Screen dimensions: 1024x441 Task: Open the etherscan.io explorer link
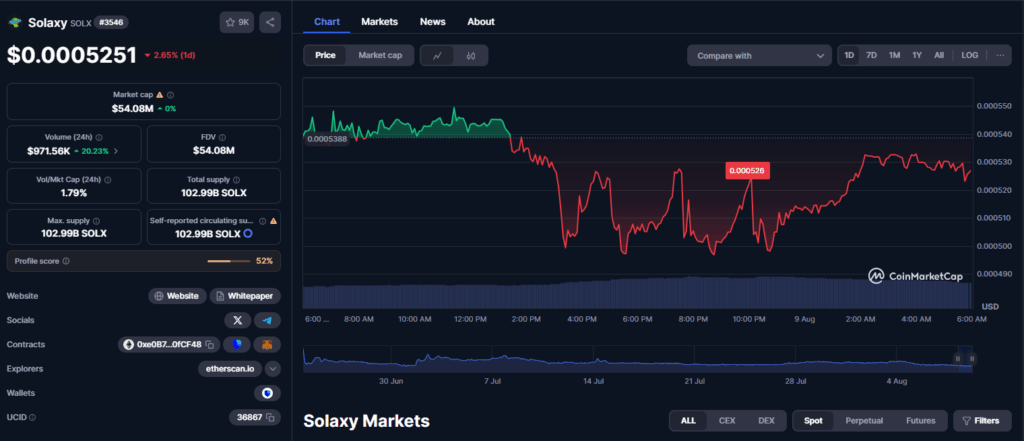230,368
